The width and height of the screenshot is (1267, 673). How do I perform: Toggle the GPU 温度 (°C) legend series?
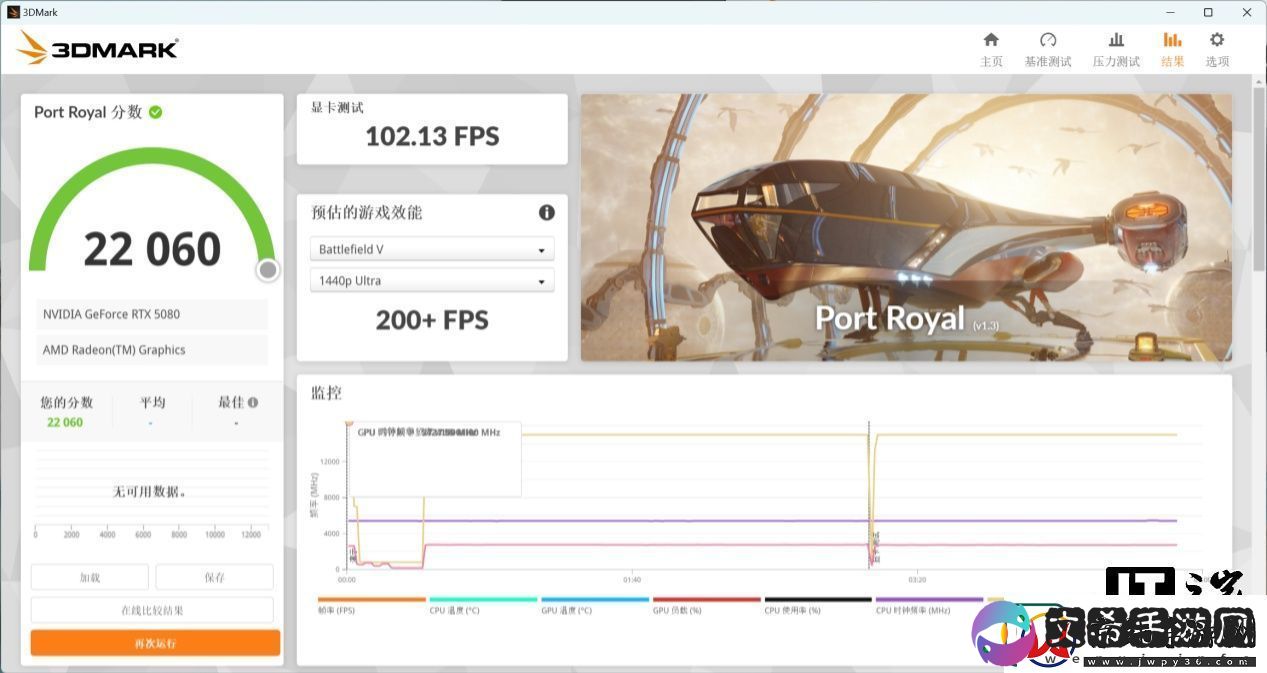click(595, 605)
